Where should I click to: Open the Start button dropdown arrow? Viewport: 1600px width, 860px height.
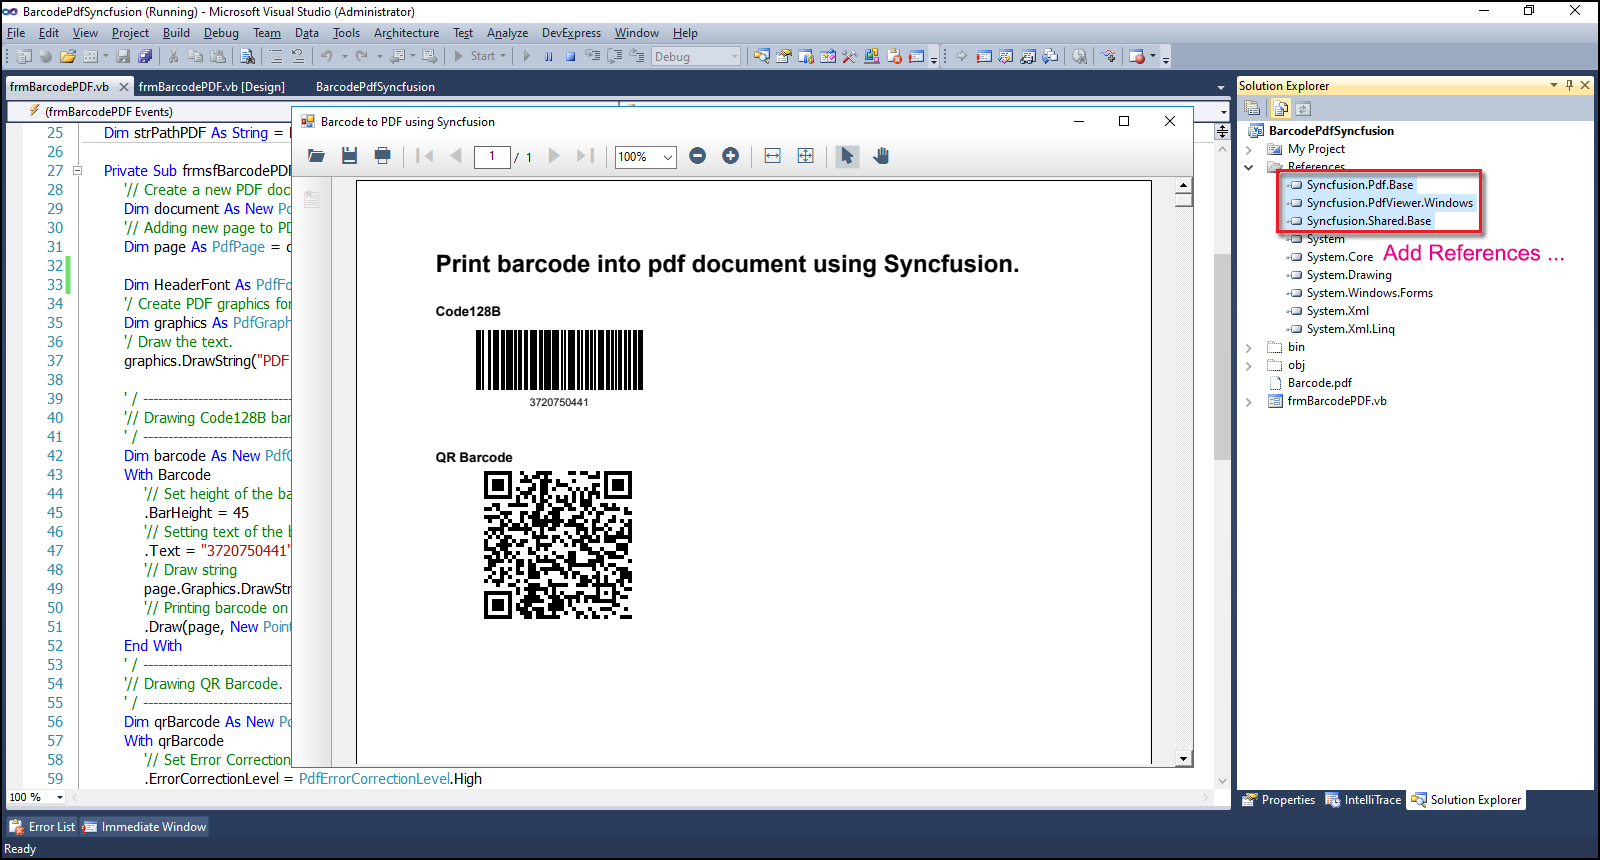click(x=503, y=57)
